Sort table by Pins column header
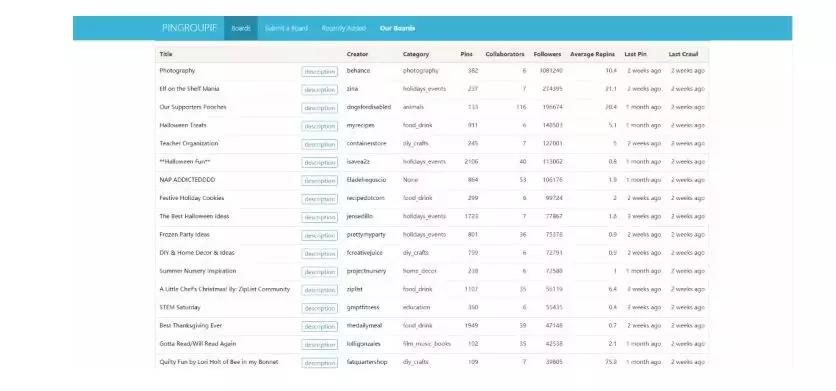Screen dimensions: 836x391 pos(467,54)
